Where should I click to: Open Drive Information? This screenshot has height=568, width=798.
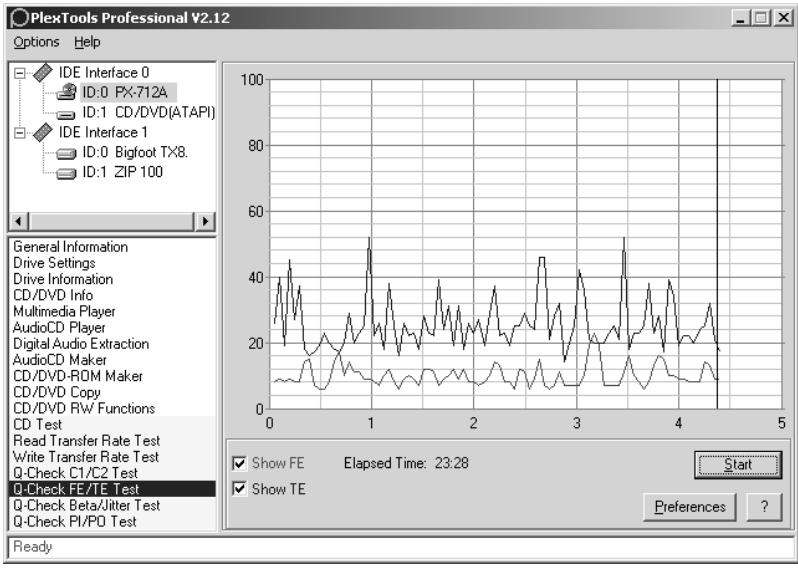[63, 279]
